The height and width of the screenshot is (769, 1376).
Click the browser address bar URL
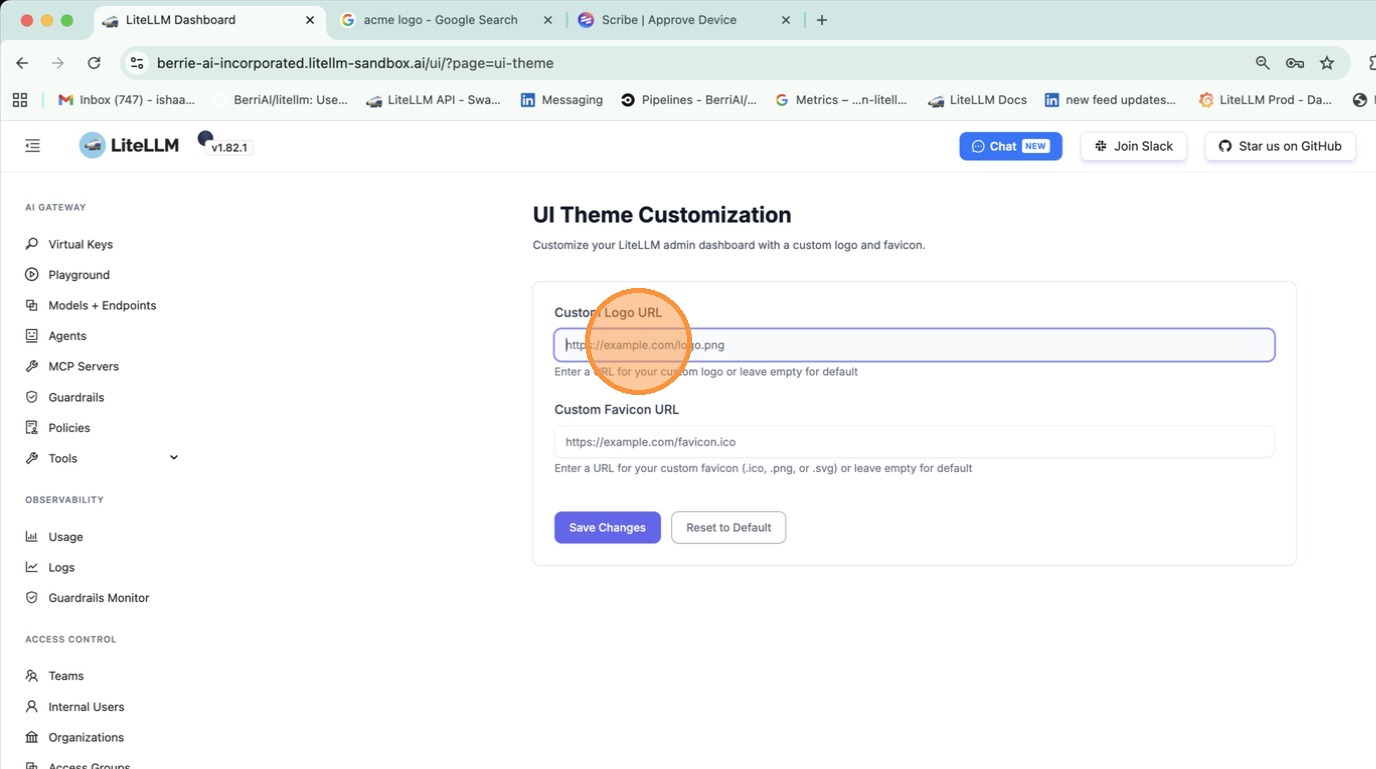click(x=355, y=63)
